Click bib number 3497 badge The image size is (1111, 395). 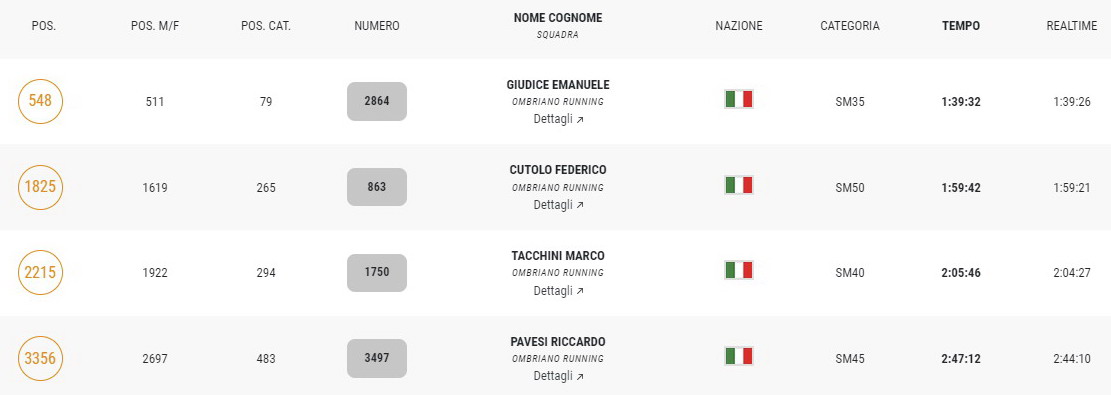[377, 359]
